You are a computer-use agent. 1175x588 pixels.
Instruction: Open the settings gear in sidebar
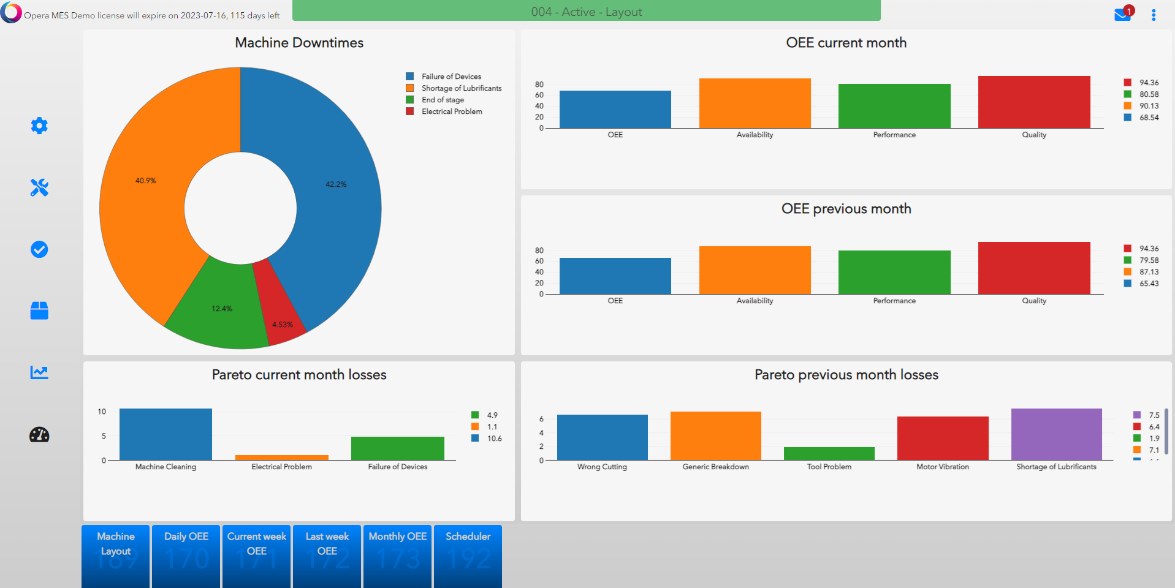pyautogui.click(x=39, y=126)
